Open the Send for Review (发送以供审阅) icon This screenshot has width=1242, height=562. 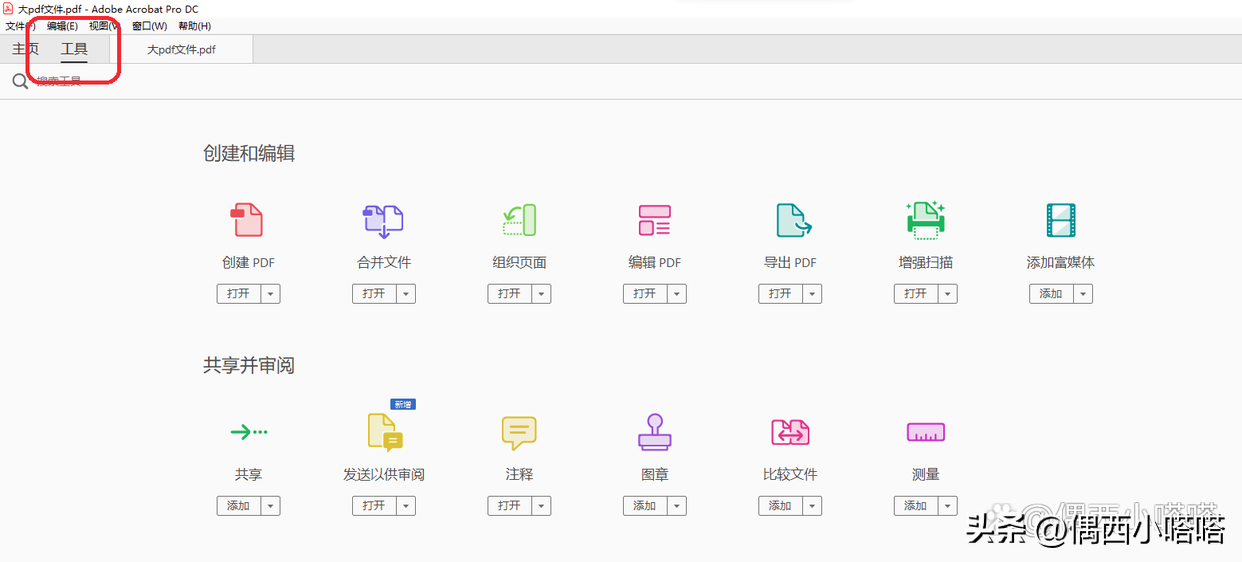point(385,433)
